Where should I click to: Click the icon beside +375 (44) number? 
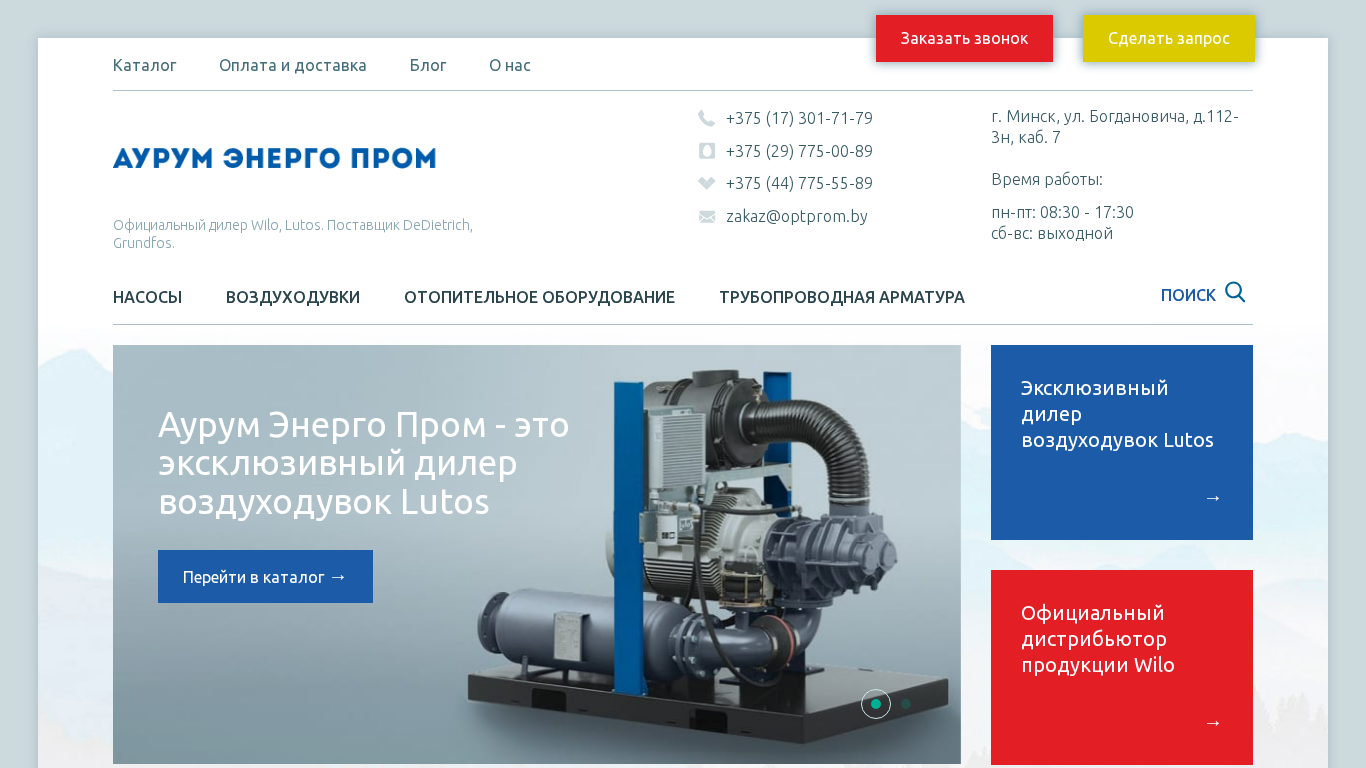tap(706, 183)
